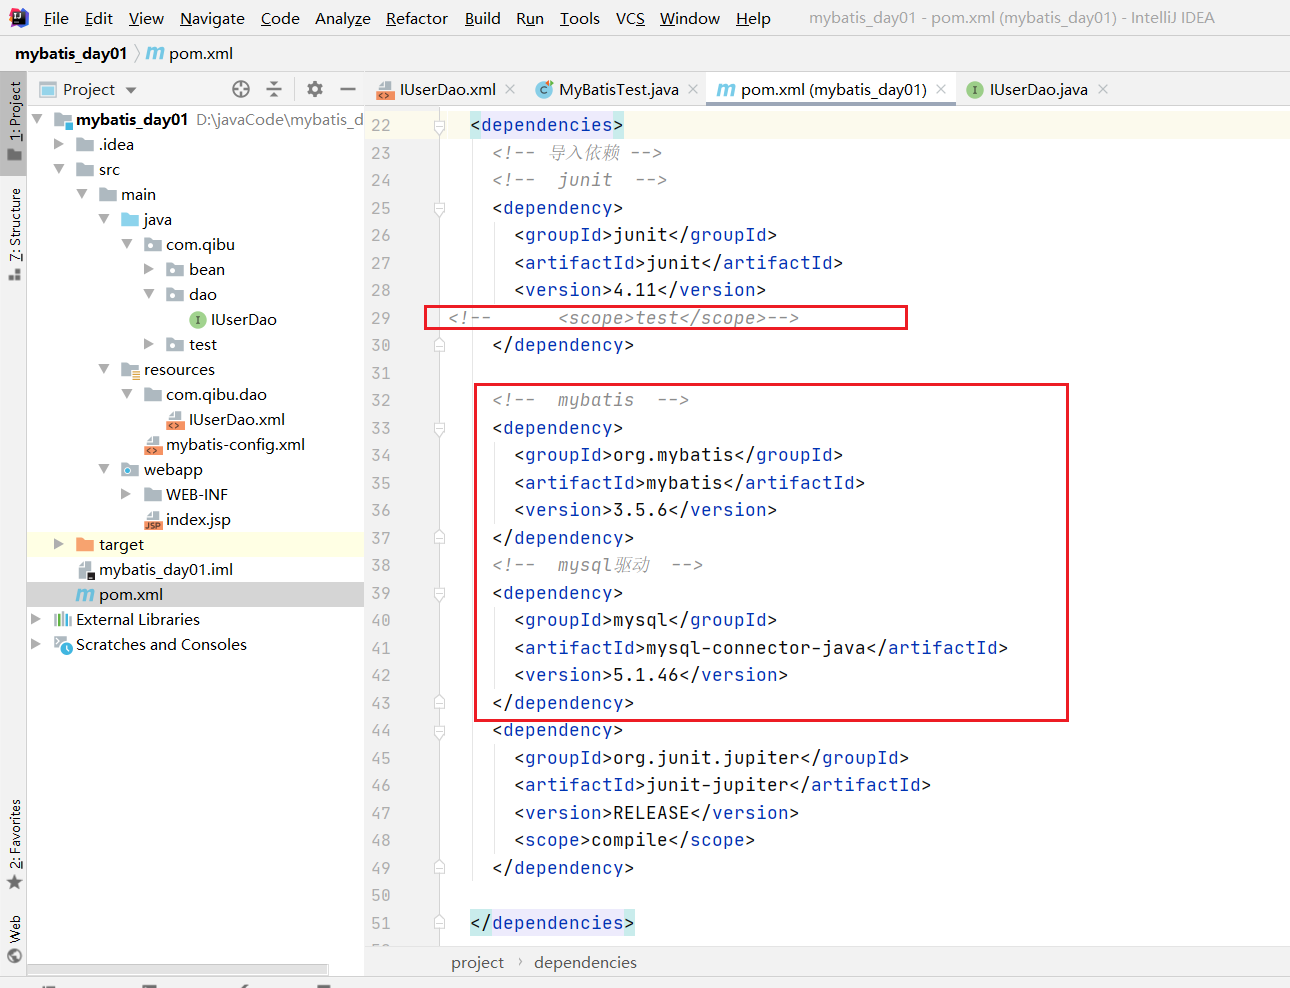Click the collapse all icon in Project panel
This screenshot has height=988, width=1290.
(274, 89)
